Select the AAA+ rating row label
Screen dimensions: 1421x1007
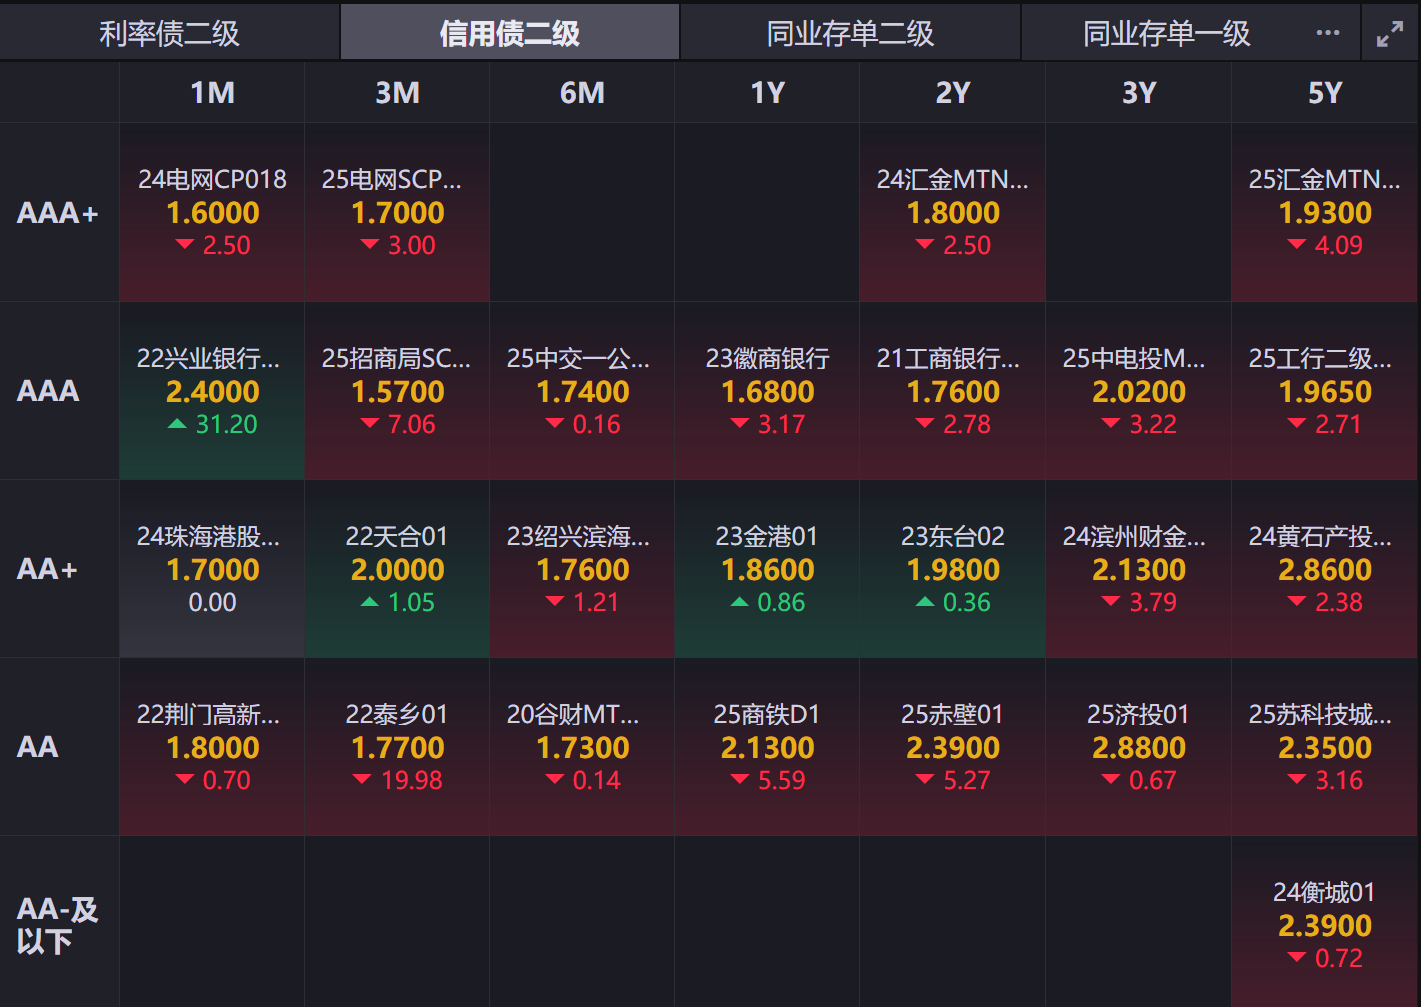tap(58, 213)
